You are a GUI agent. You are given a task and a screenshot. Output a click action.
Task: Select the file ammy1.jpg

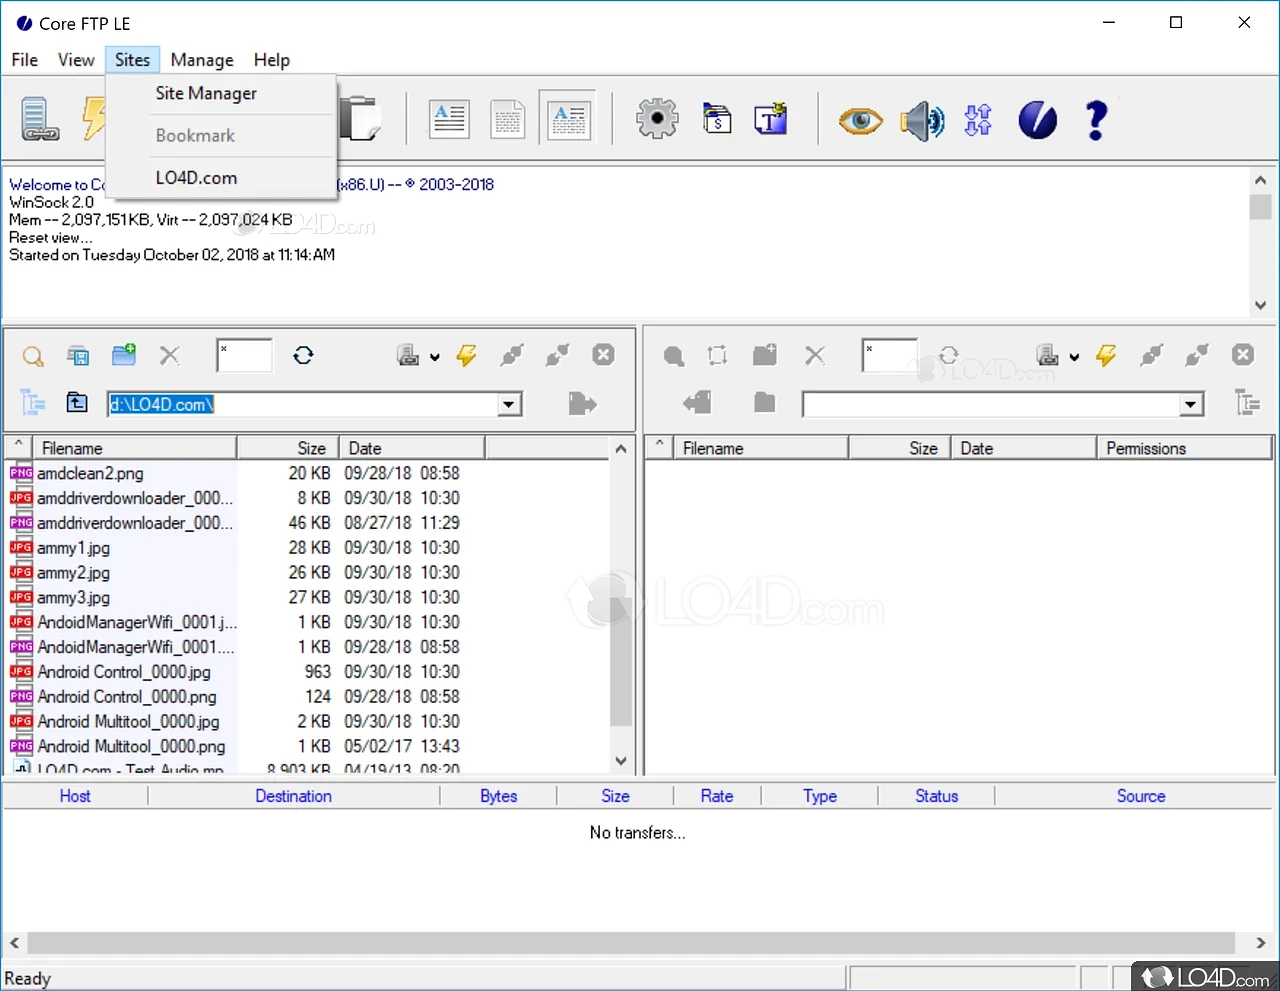click(74, 548)
